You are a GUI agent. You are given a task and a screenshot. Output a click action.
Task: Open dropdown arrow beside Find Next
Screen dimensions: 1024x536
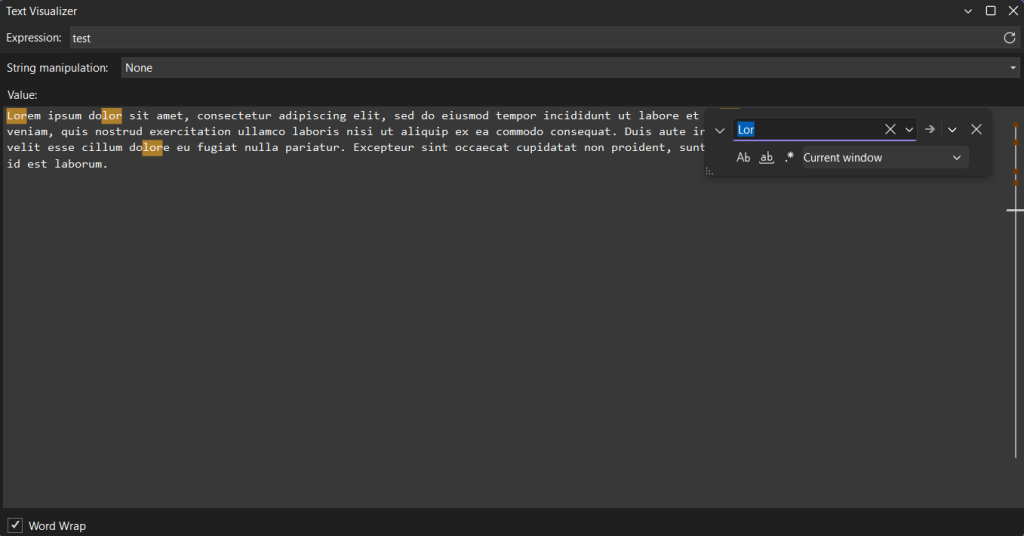coord(952,129)
